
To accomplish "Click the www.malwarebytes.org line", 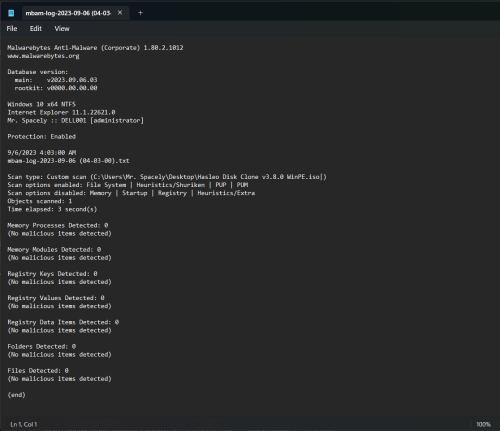I will tap(43, 56).
